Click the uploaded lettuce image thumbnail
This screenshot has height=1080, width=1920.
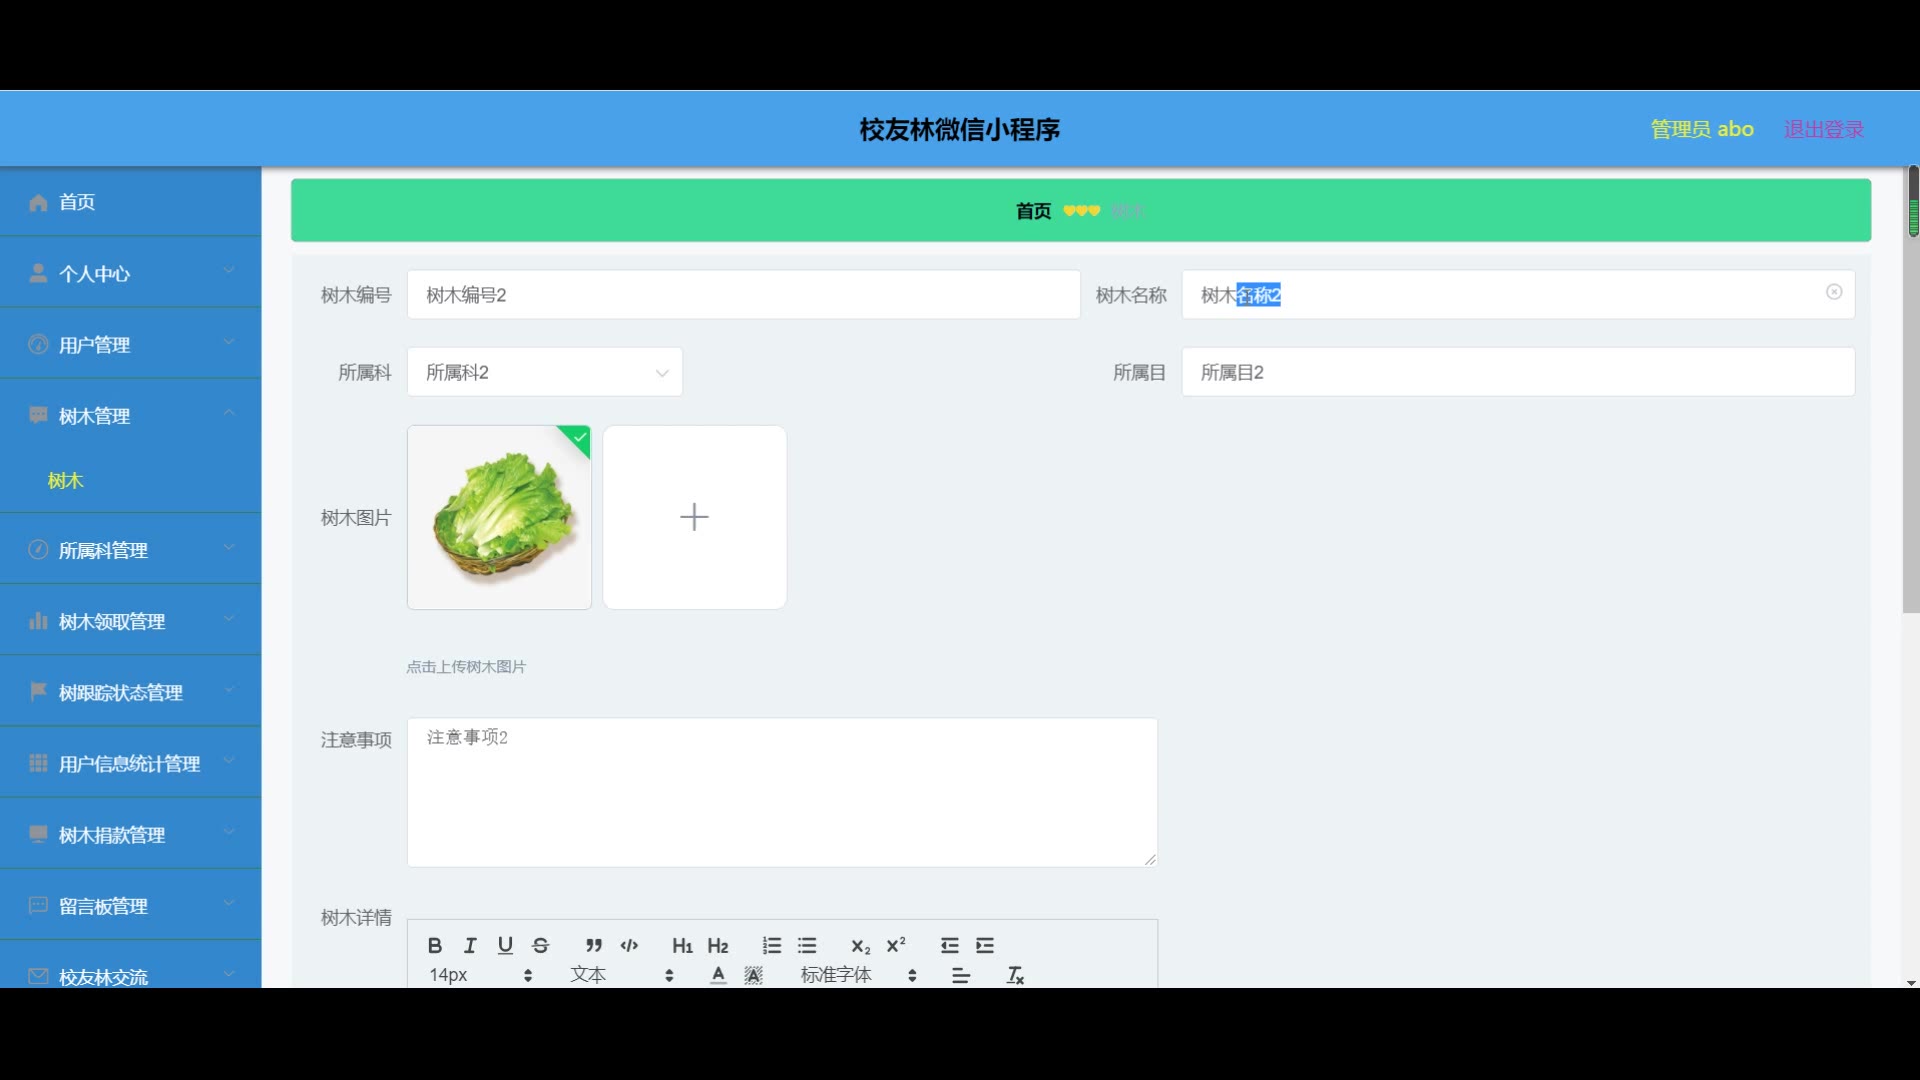click(499, 517)
